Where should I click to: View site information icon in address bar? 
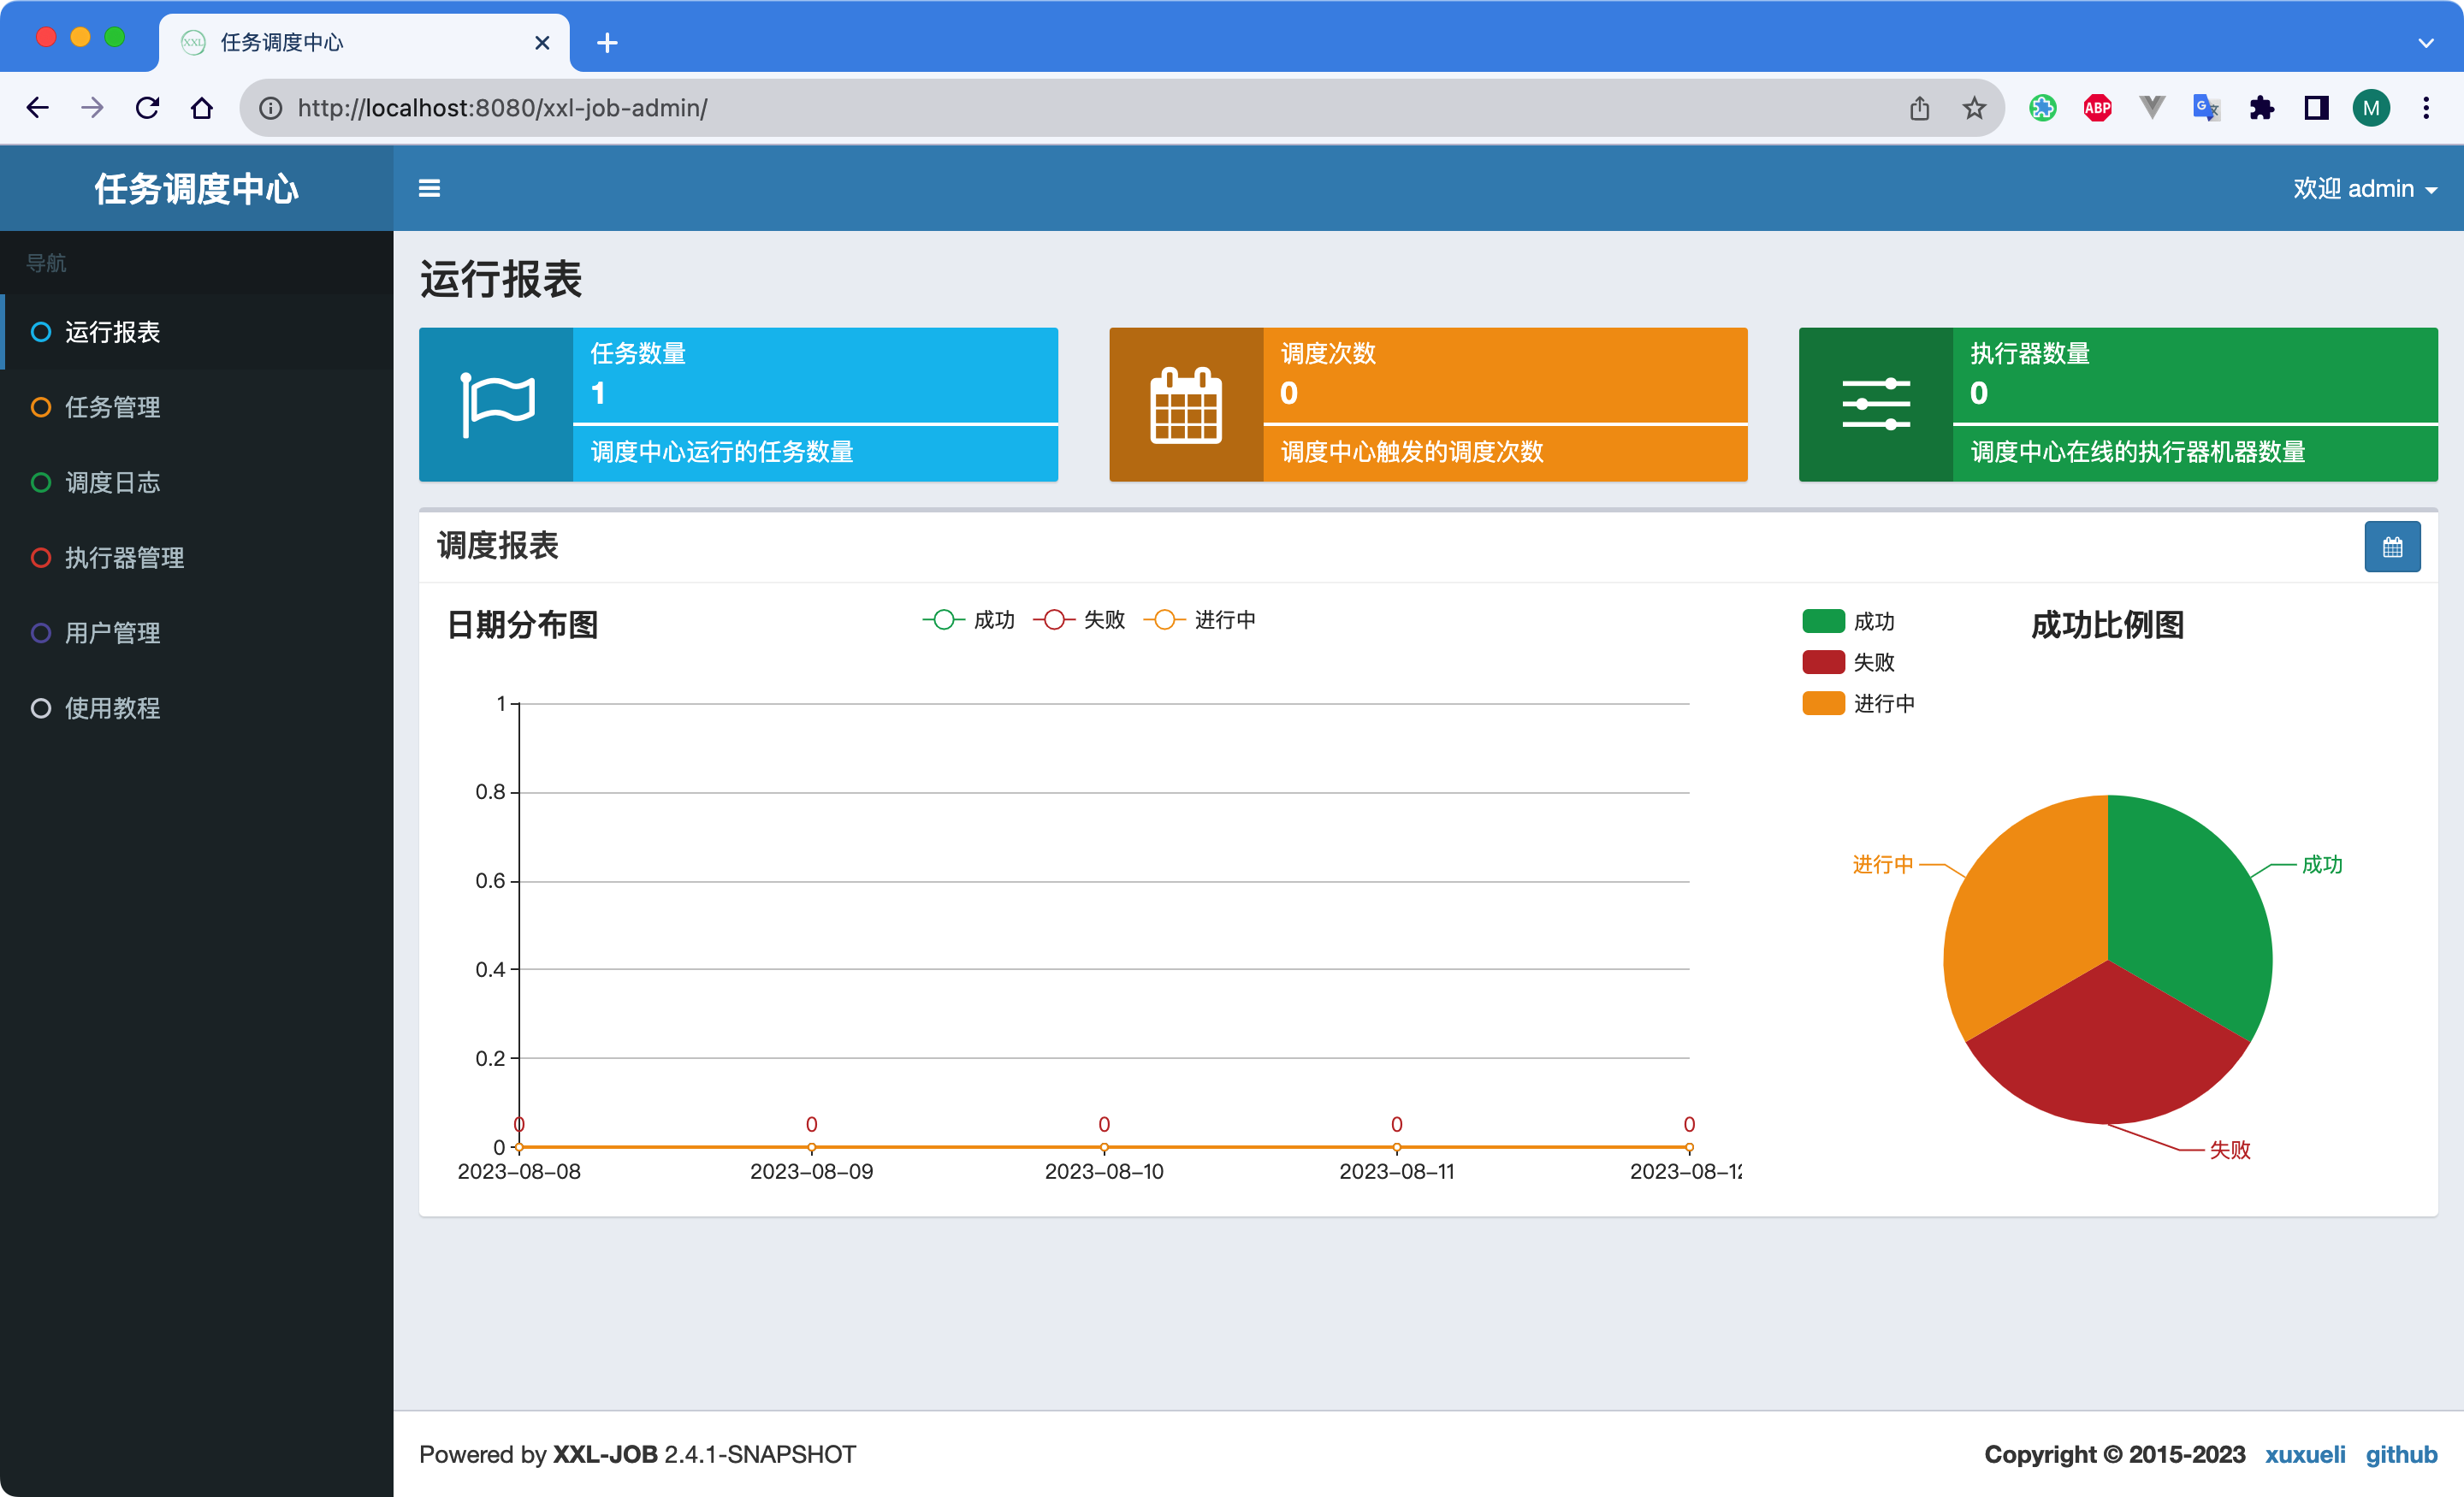tap(270, 108)
